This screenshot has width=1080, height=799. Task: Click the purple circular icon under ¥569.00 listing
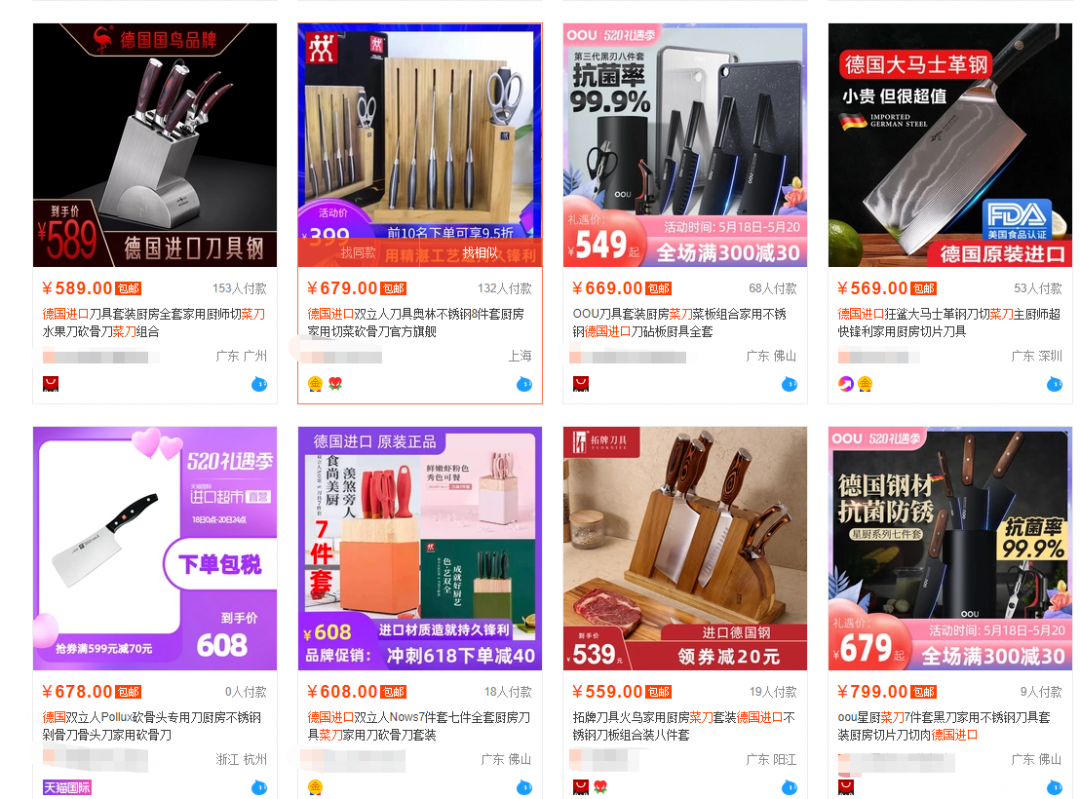[845, 384]
